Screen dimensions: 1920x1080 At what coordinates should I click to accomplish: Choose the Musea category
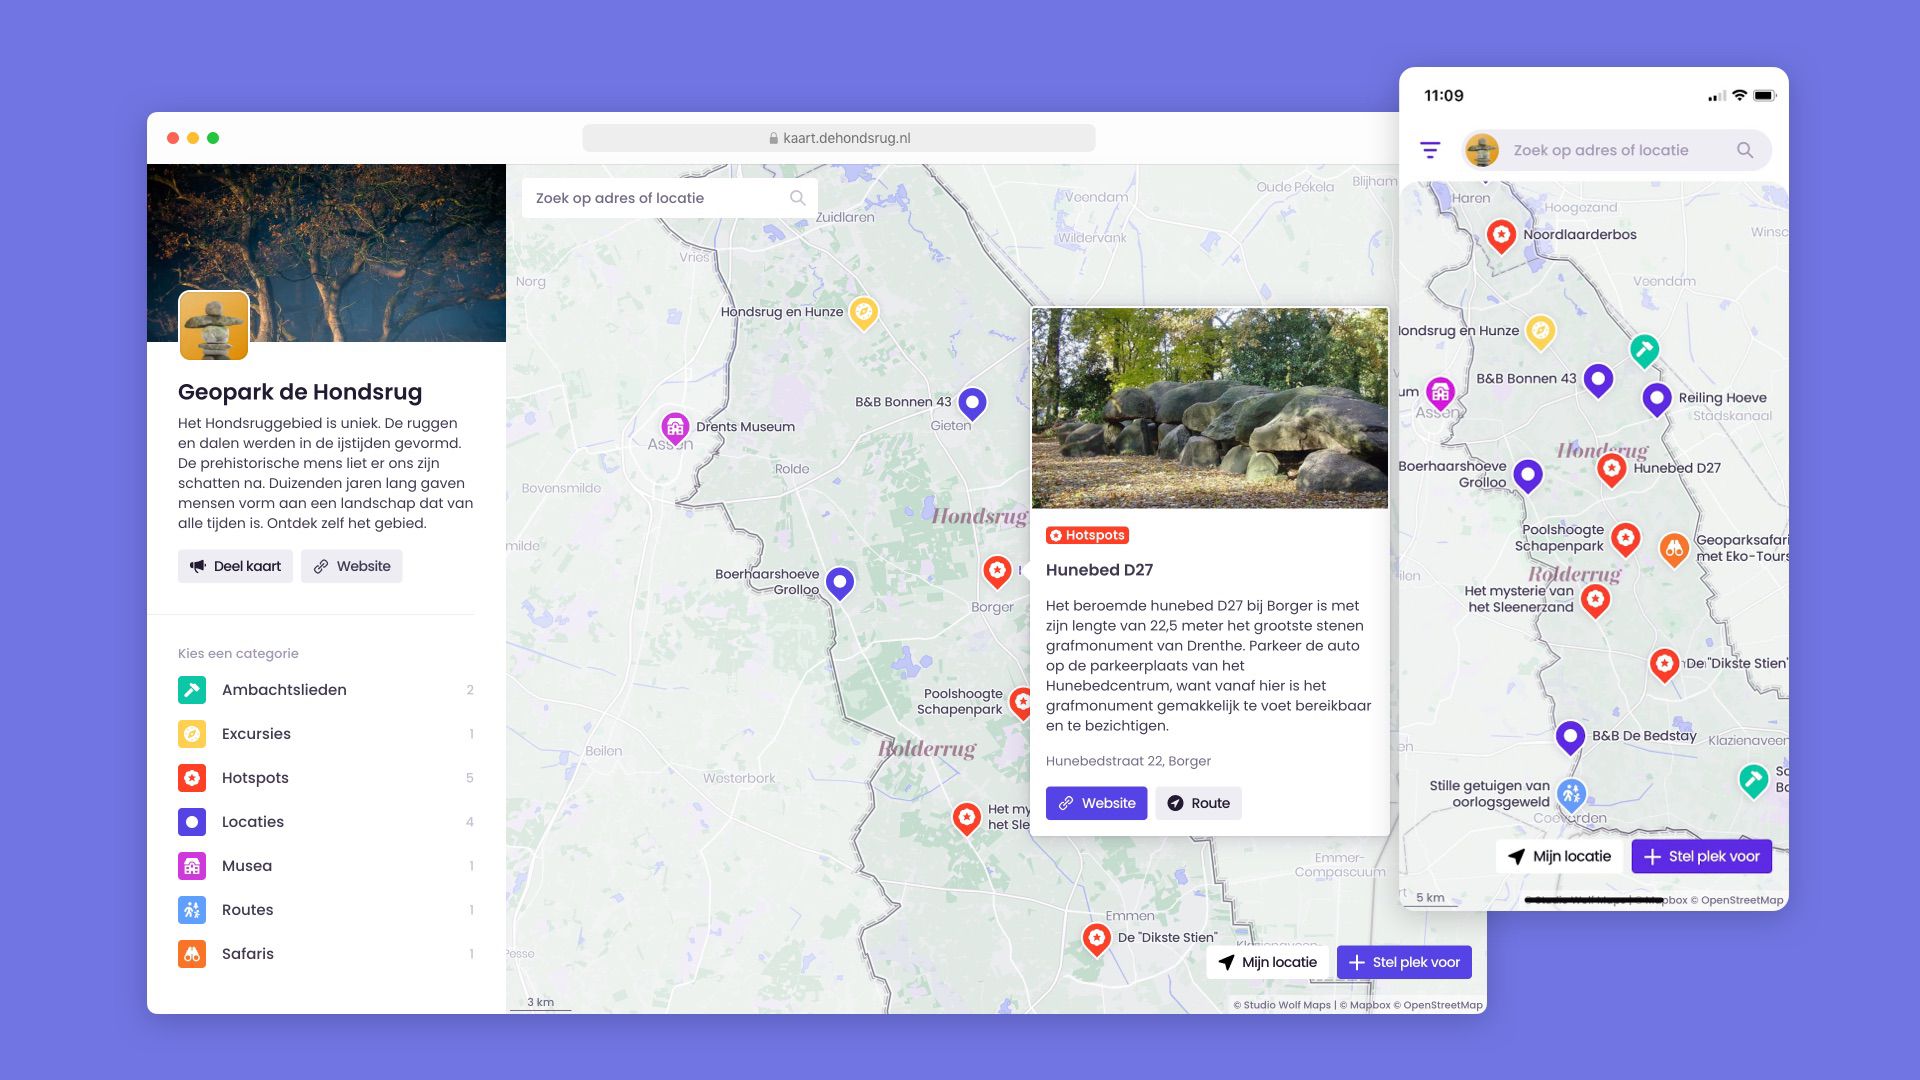pyautogui.click(x=246, y=866)
